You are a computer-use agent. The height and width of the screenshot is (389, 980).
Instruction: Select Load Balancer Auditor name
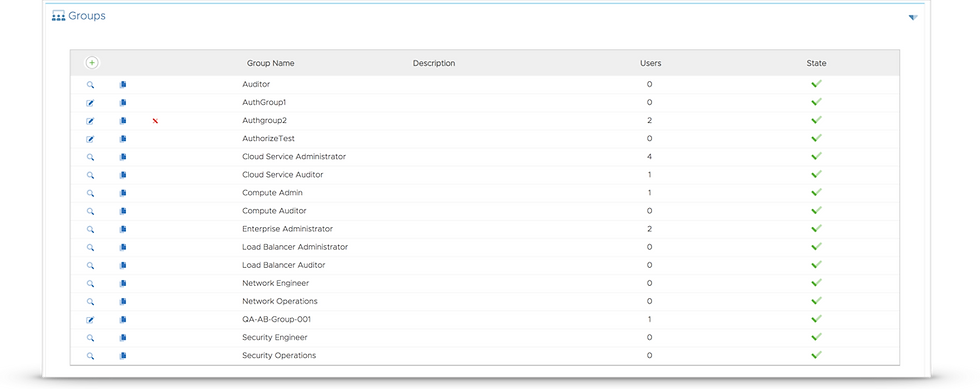[x=284, y=265]
